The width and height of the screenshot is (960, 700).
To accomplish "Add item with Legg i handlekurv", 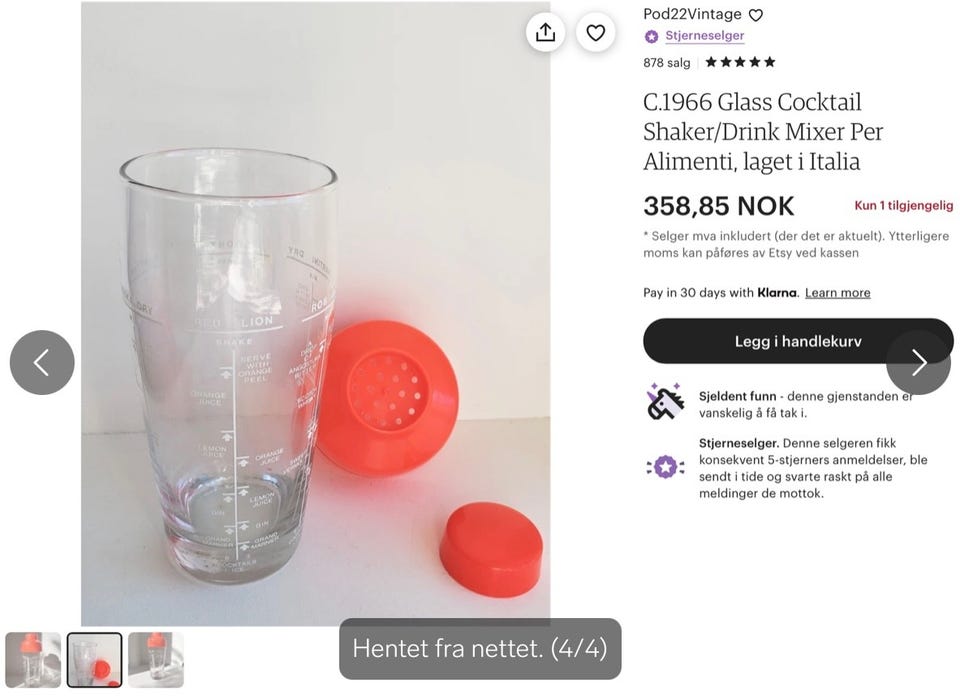I will 798,341.
